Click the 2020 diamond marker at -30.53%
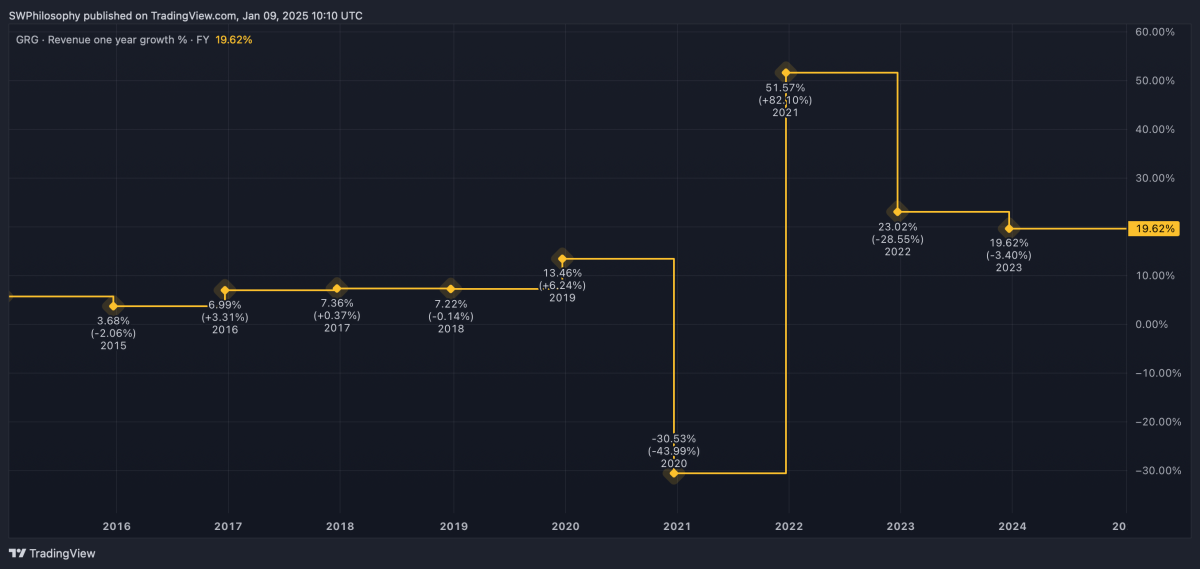The image size is (1200, 569). [x=674, y=473]
